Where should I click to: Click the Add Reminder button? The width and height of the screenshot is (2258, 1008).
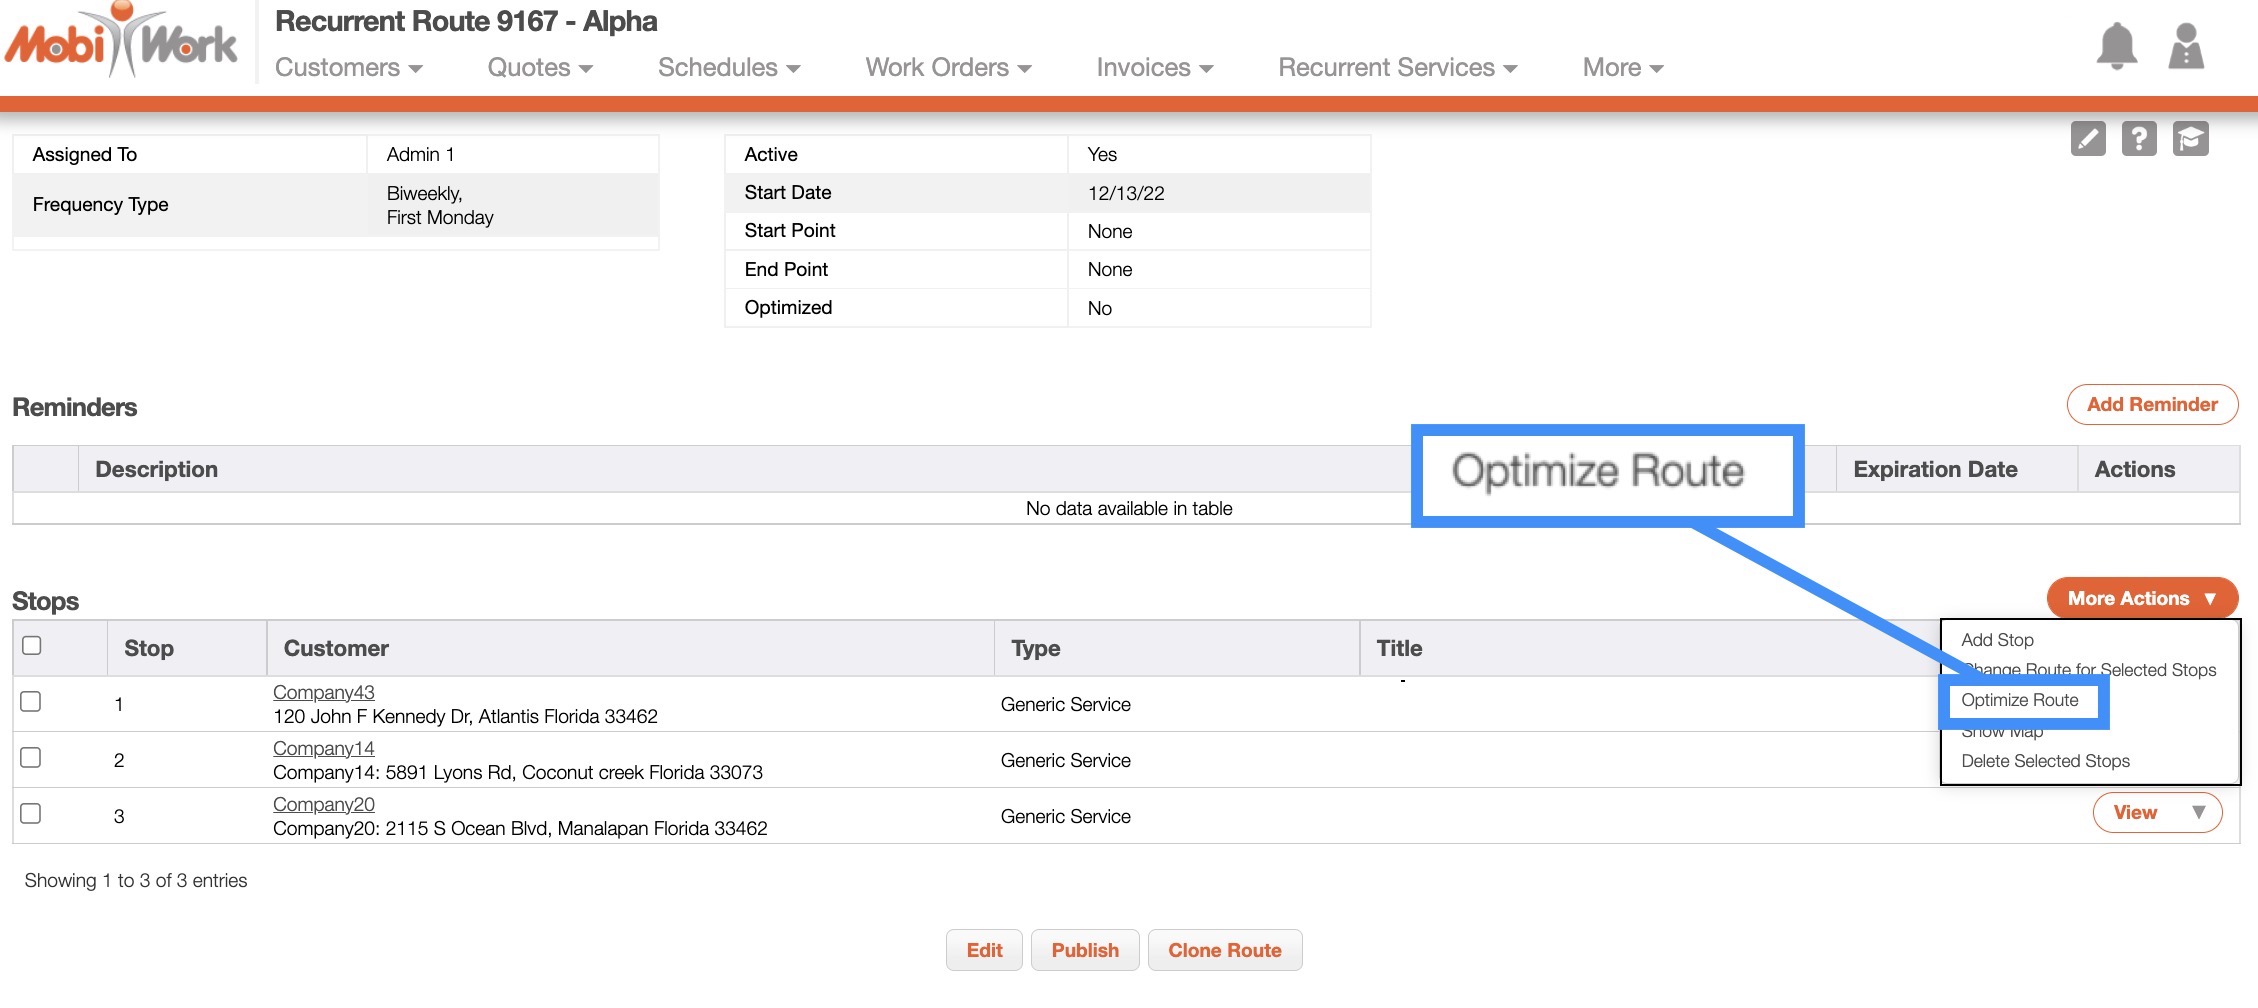2151,405
